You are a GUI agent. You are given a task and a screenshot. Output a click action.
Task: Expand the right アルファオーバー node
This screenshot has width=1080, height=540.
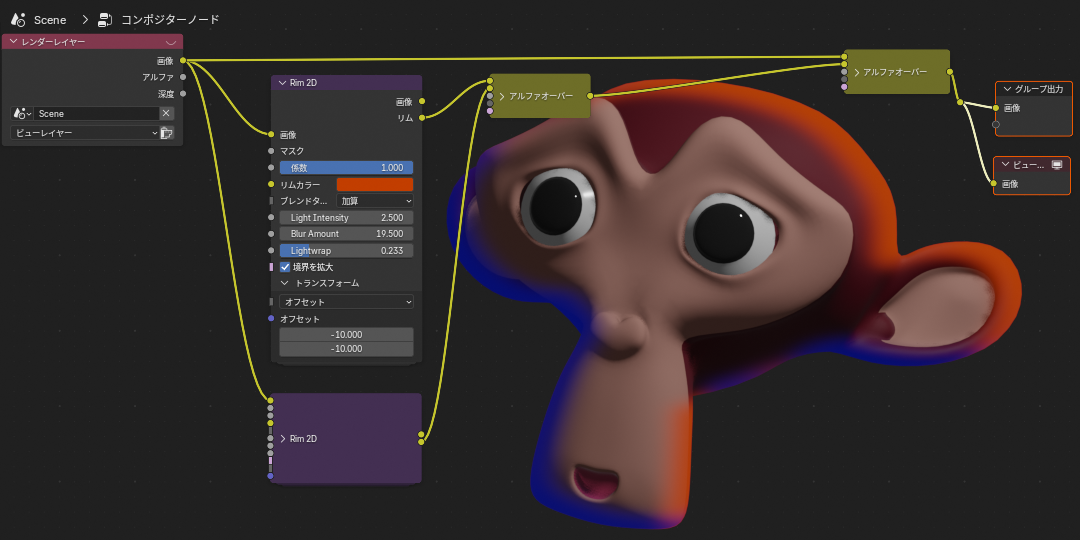click(857, 72)
